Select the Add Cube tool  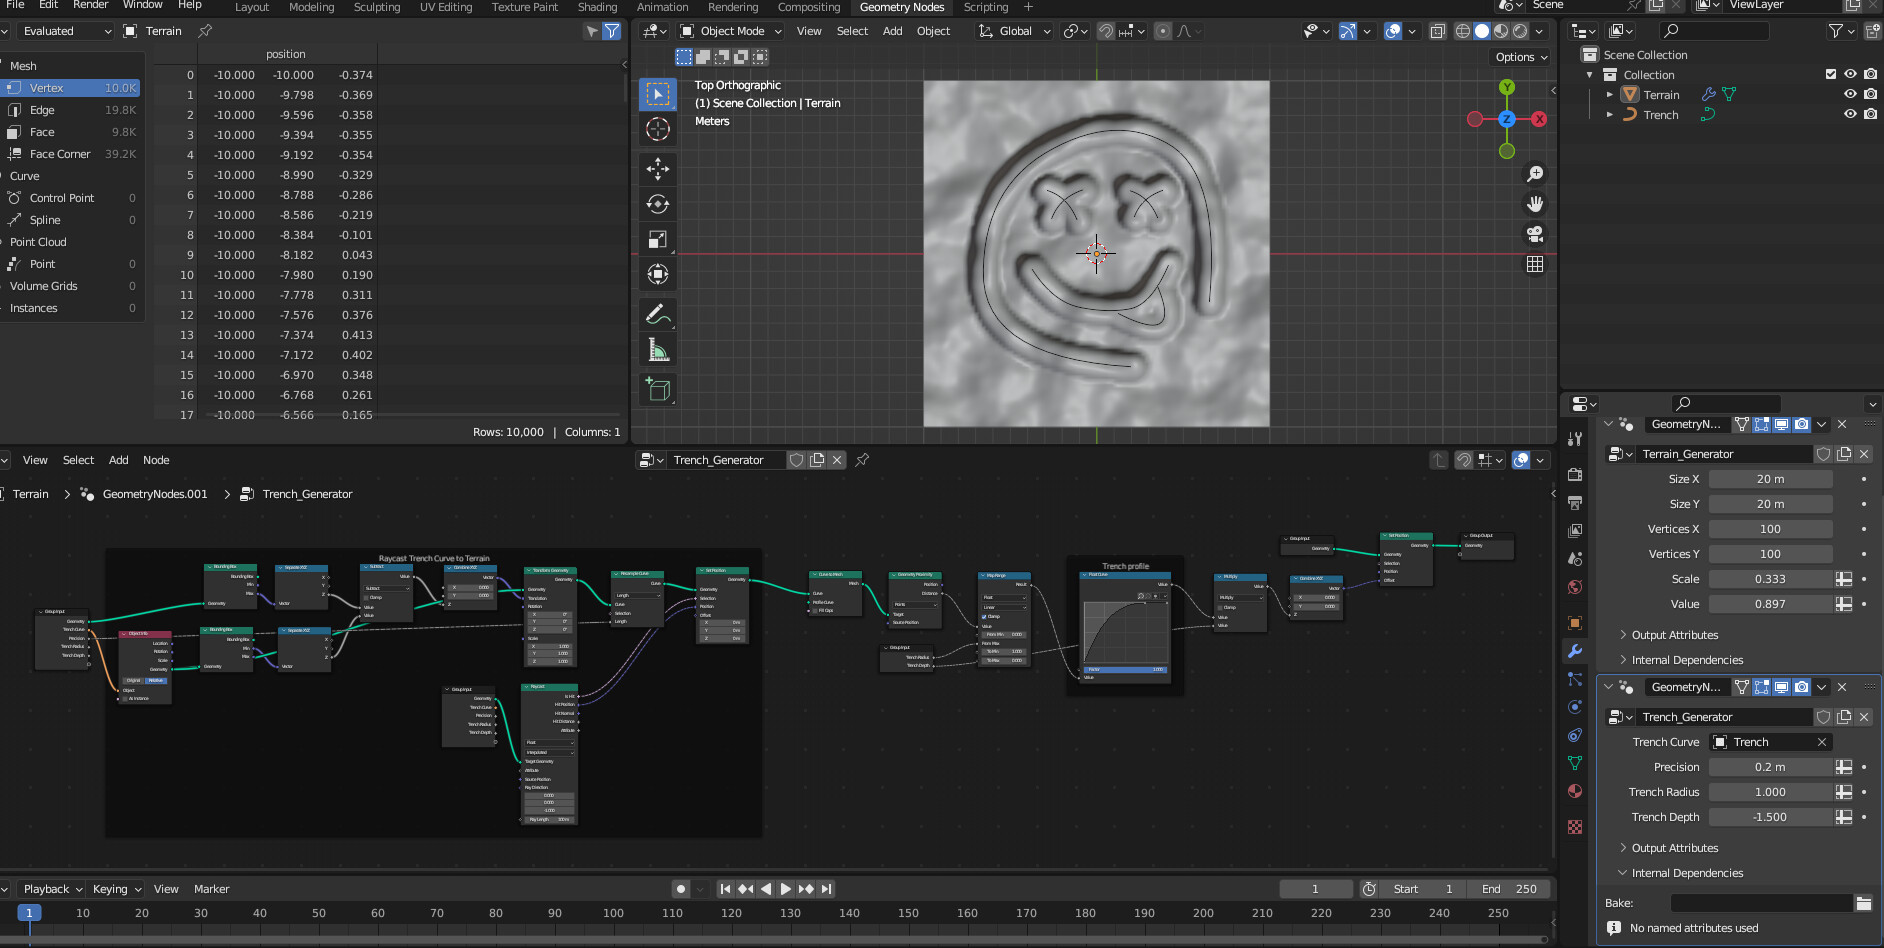click(x=657, y=389)
